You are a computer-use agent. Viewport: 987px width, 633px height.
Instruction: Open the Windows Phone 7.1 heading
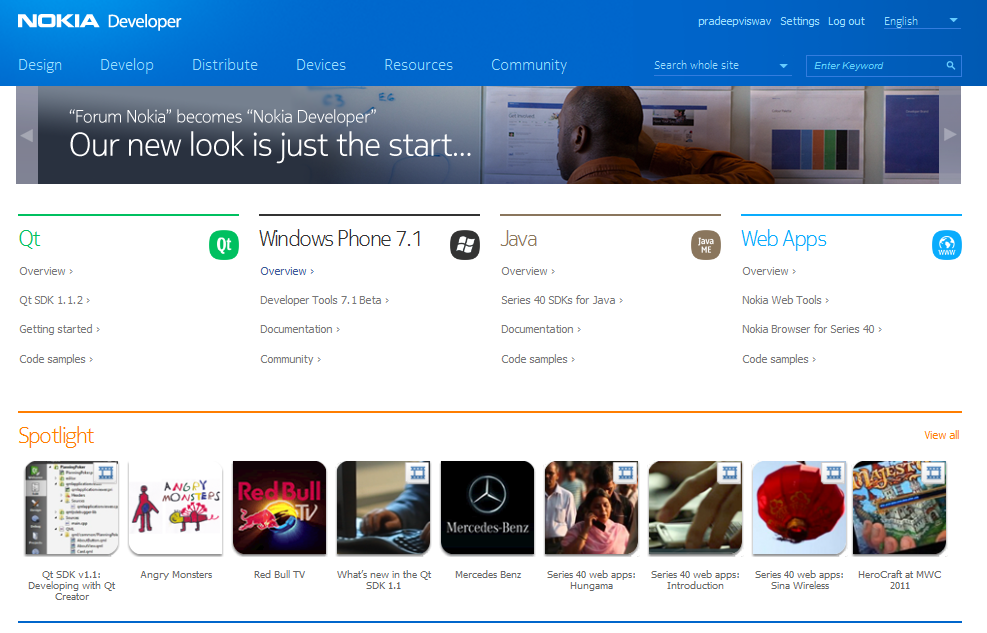[340, 238]
